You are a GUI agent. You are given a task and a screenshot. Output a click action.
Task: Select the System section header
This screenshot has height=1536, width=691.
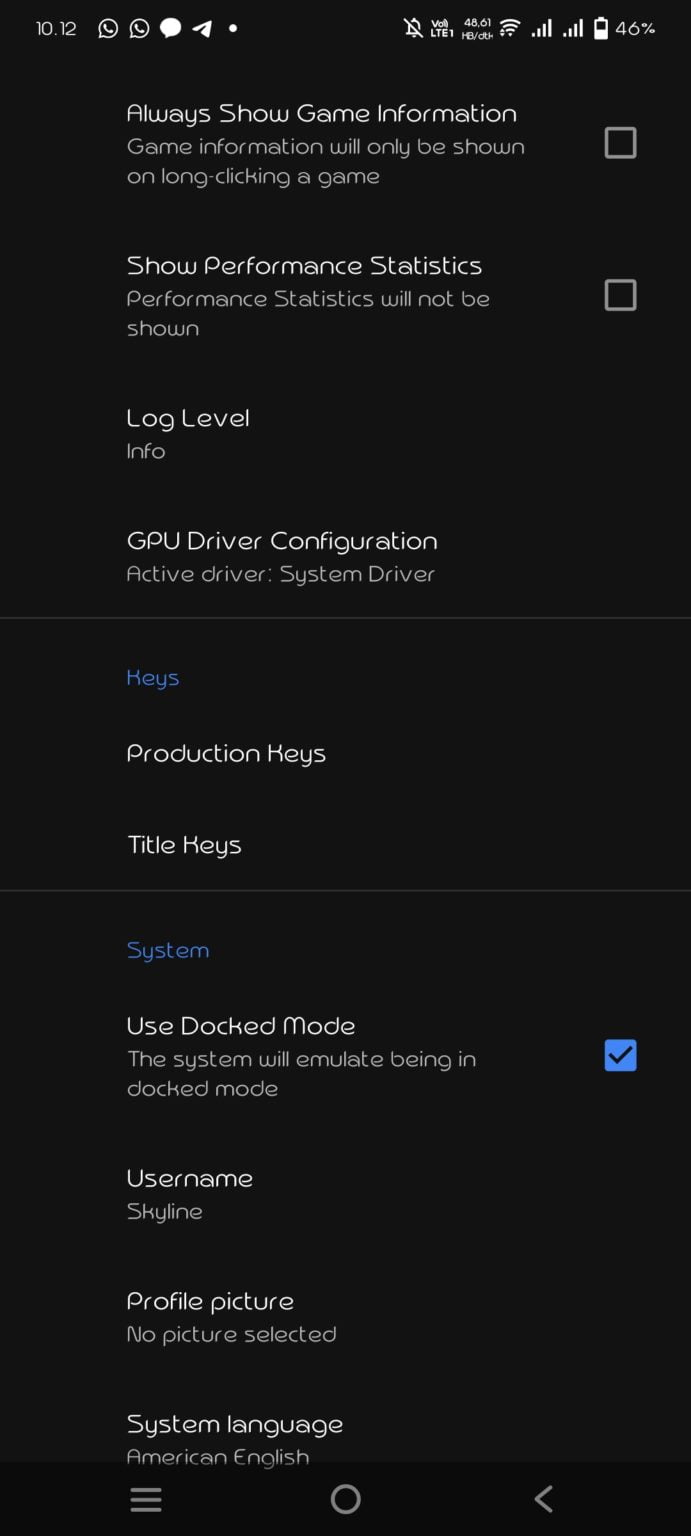point(167,950)
